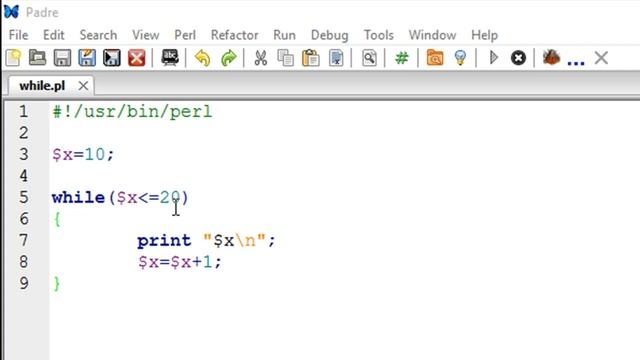
Task: Click line number 7 in the margin
Action: coord(24,240)
